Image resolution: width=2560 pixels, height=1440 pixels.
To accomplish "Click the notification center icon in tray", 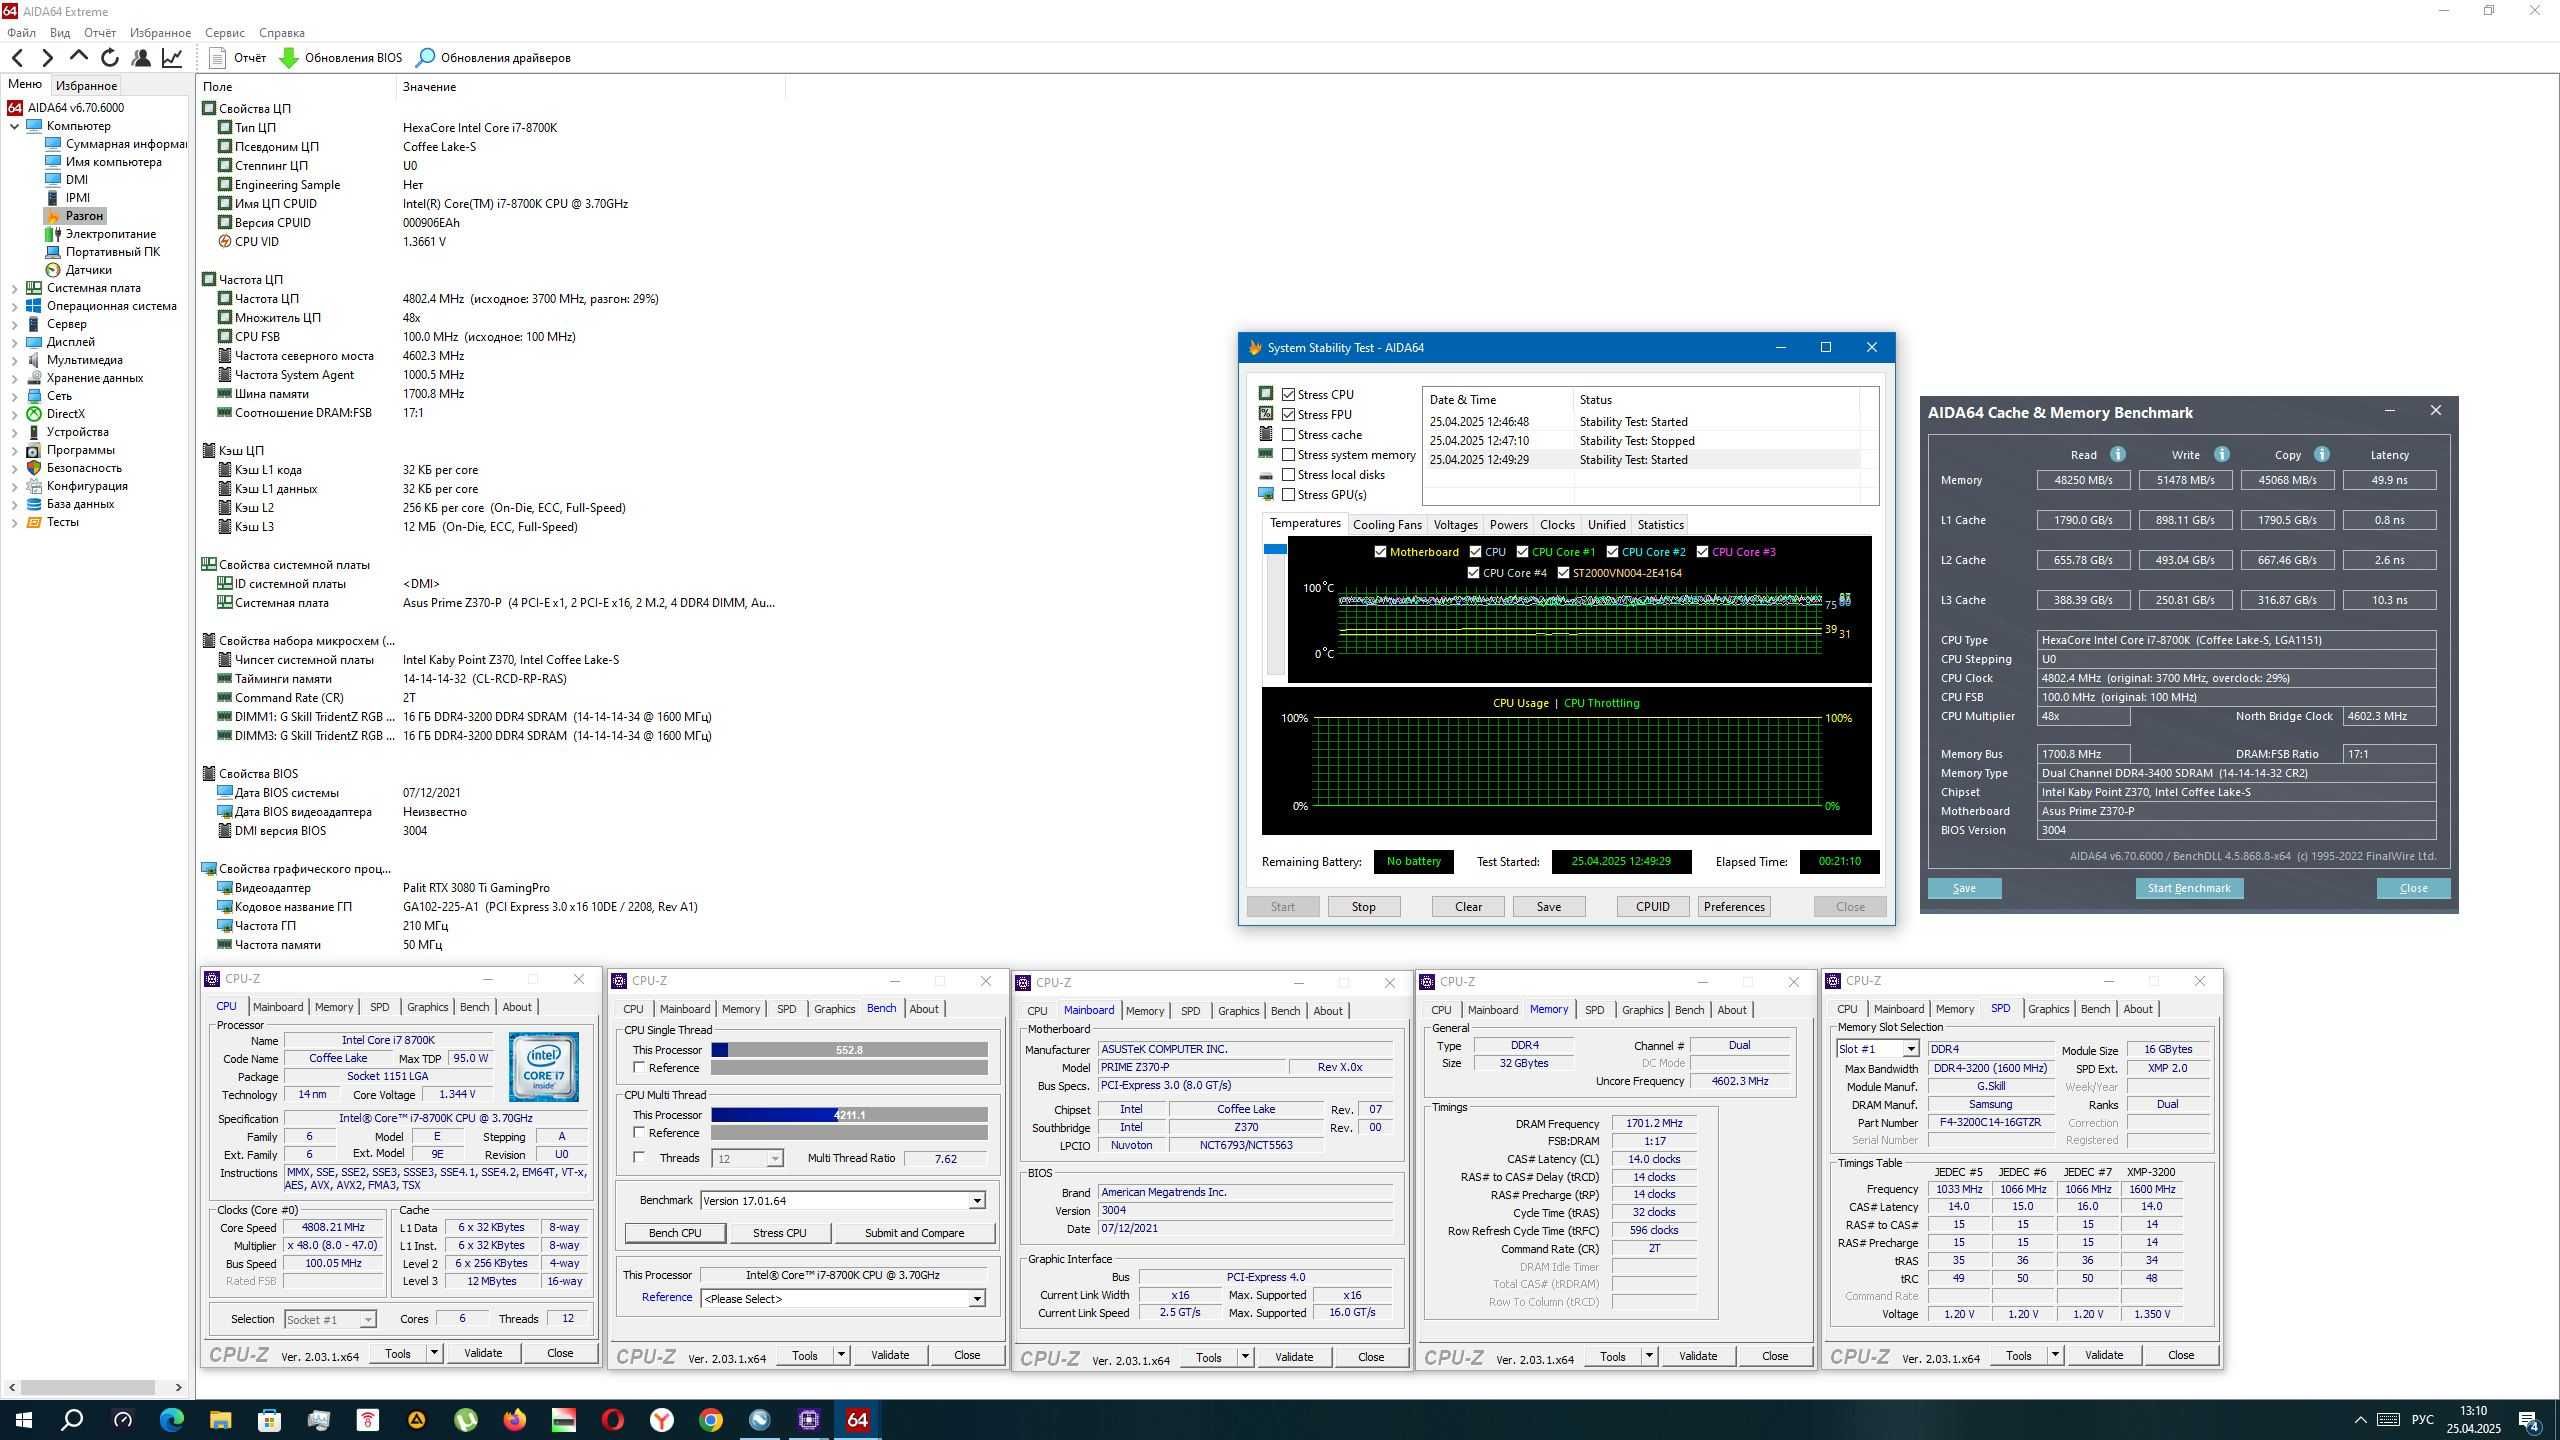I will [2530, 1420].
